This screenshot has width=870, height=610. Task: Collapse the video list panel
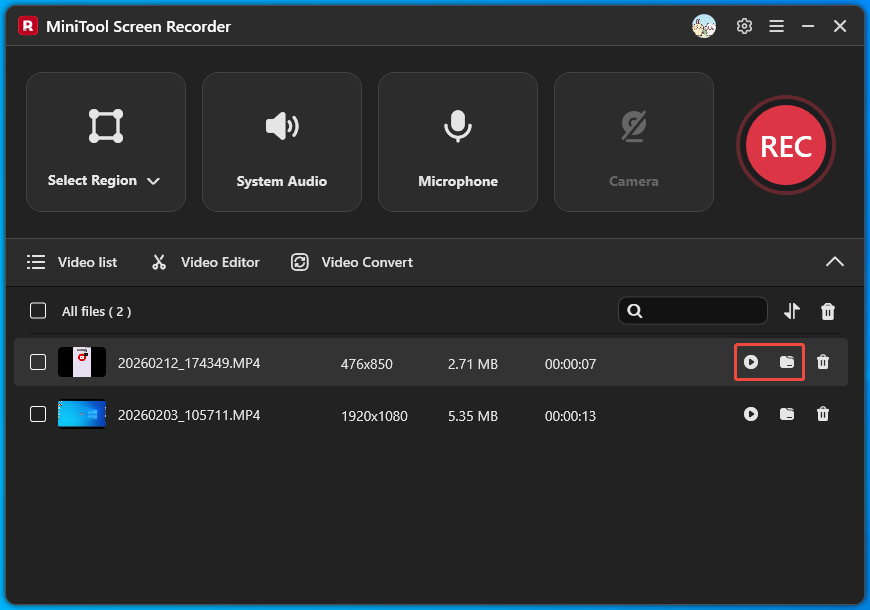[x=835, y=261]
